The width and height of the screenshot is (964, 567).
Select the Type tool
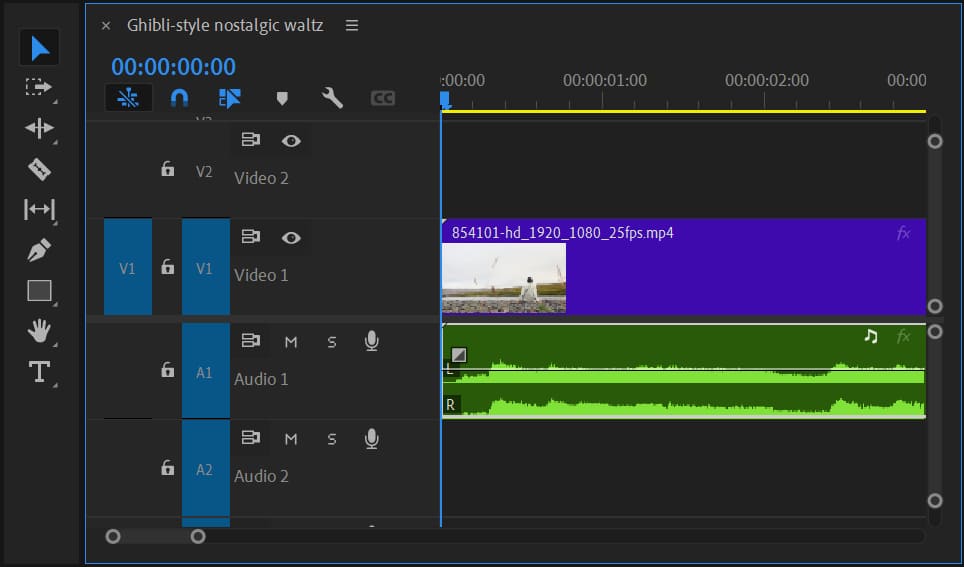39,372
